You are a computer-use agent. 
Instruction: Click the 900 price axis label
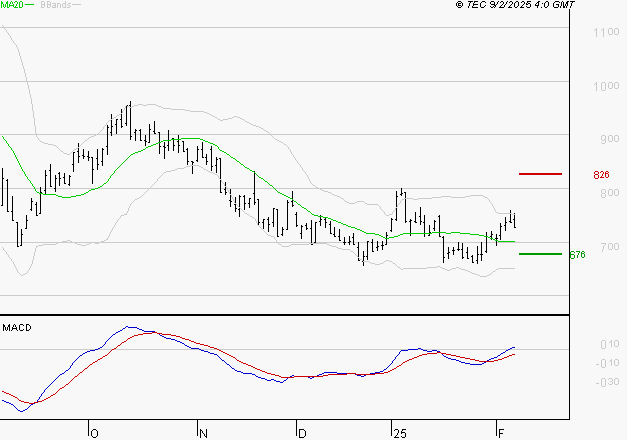(x=609, y=139)
